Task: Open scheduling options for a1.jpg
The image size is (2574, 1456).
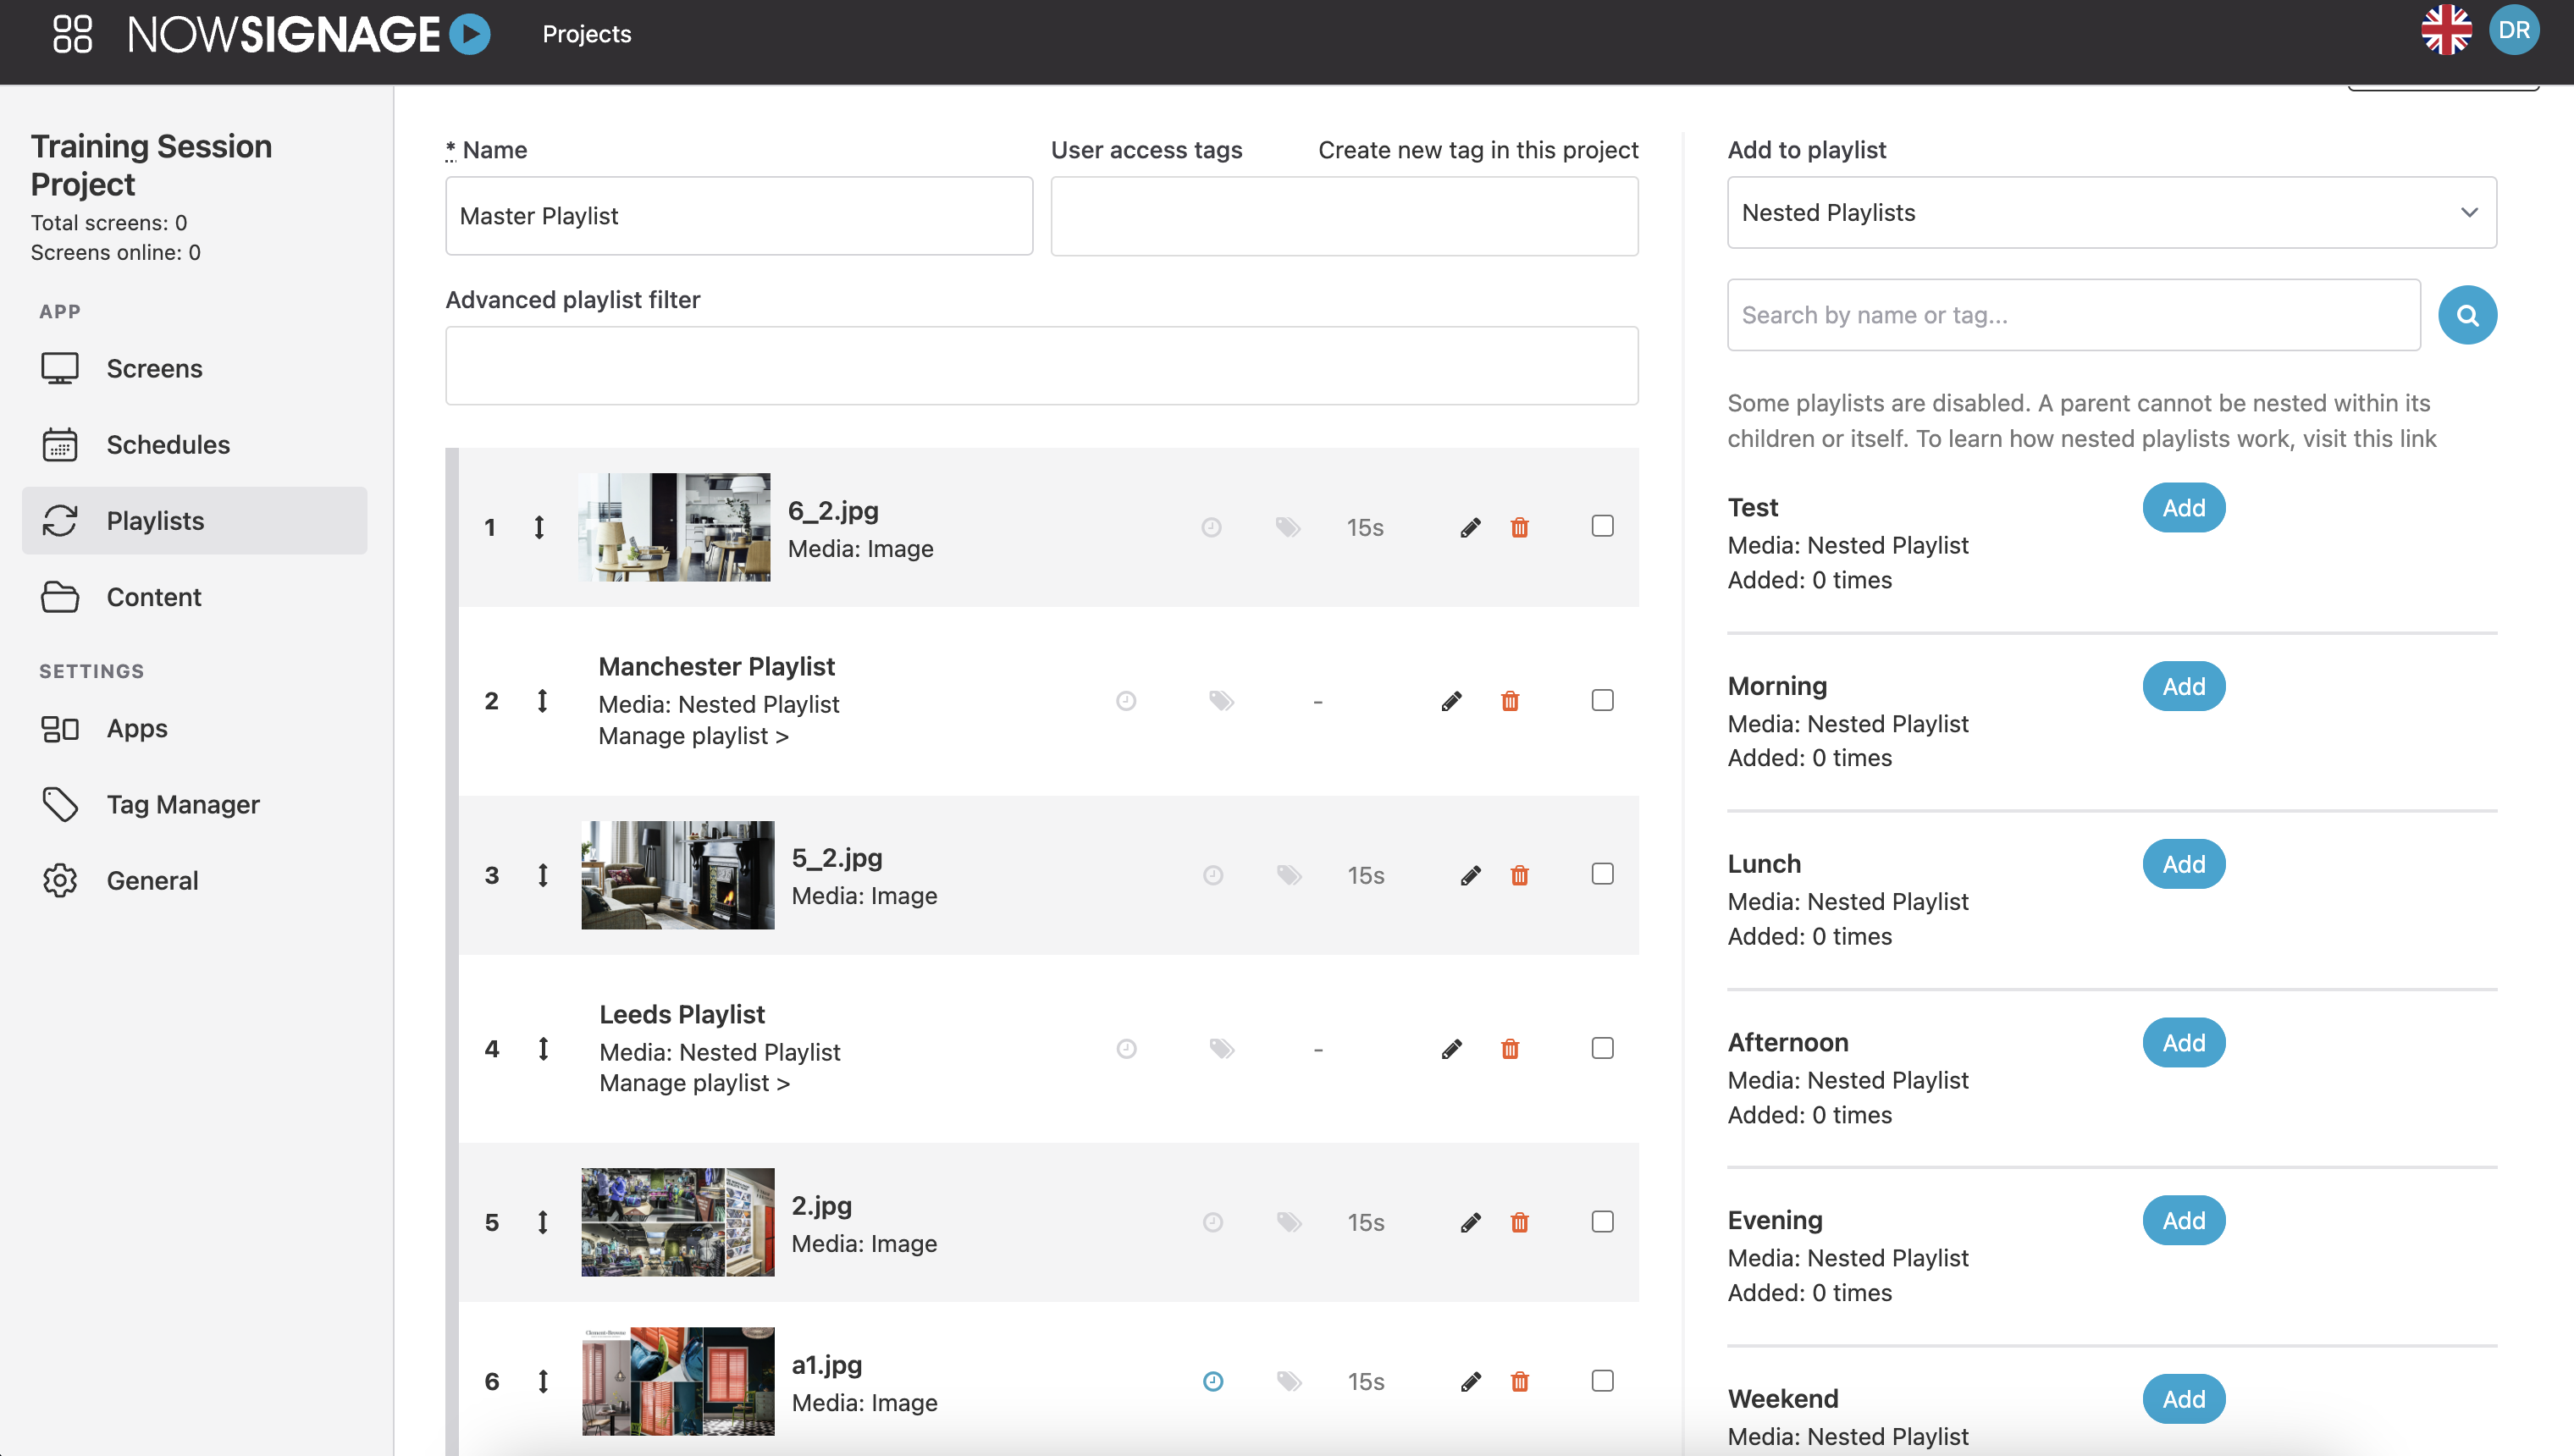Action: tap(1212, 1381)
